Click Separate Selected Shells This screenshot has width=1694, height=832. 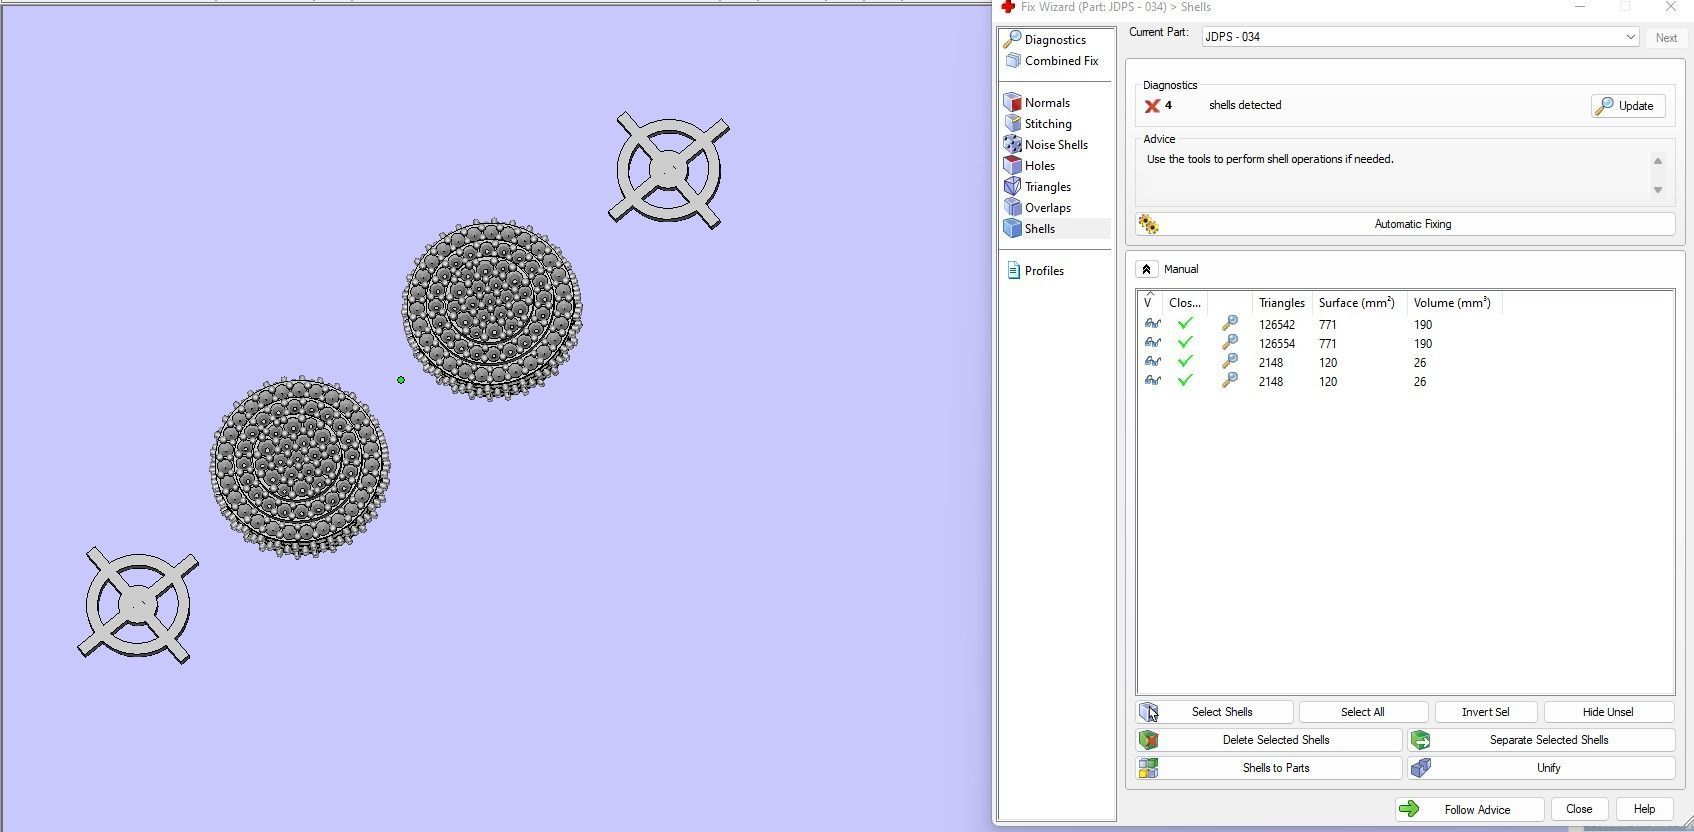(x=1541, y=740)
